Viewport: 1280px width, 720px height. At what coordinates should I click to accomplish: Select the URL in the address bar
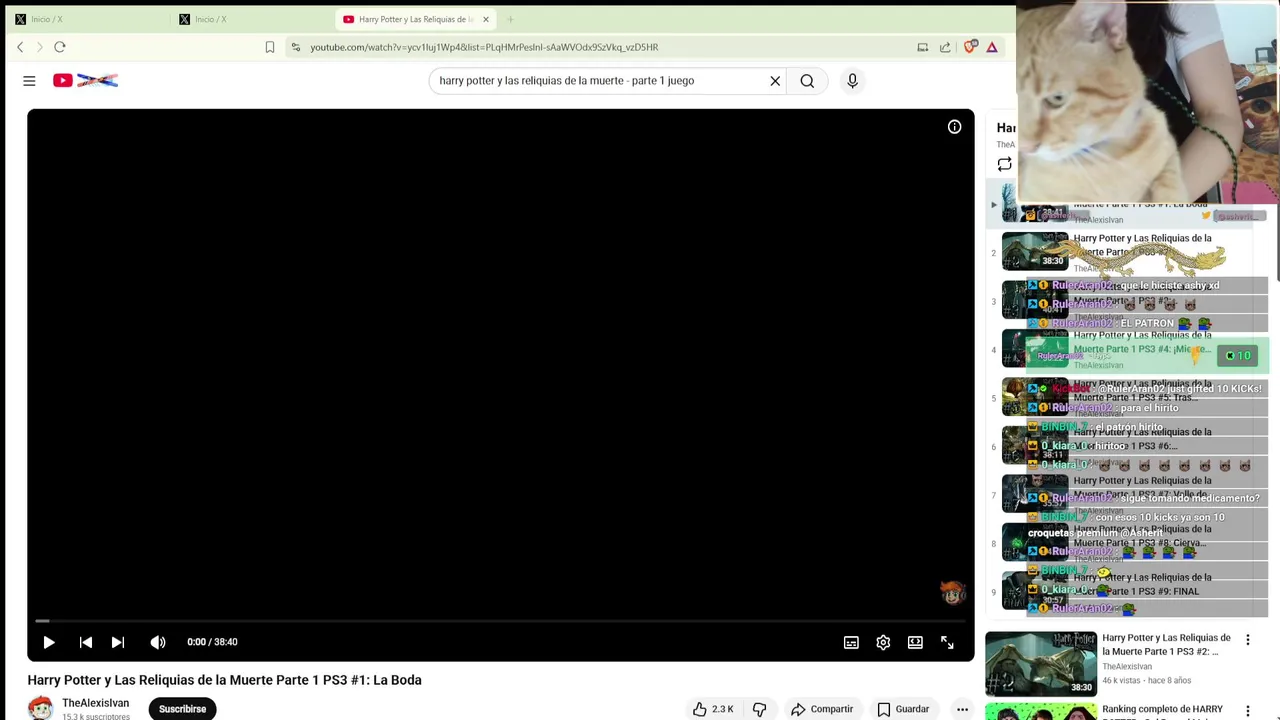tap(484, 47)
